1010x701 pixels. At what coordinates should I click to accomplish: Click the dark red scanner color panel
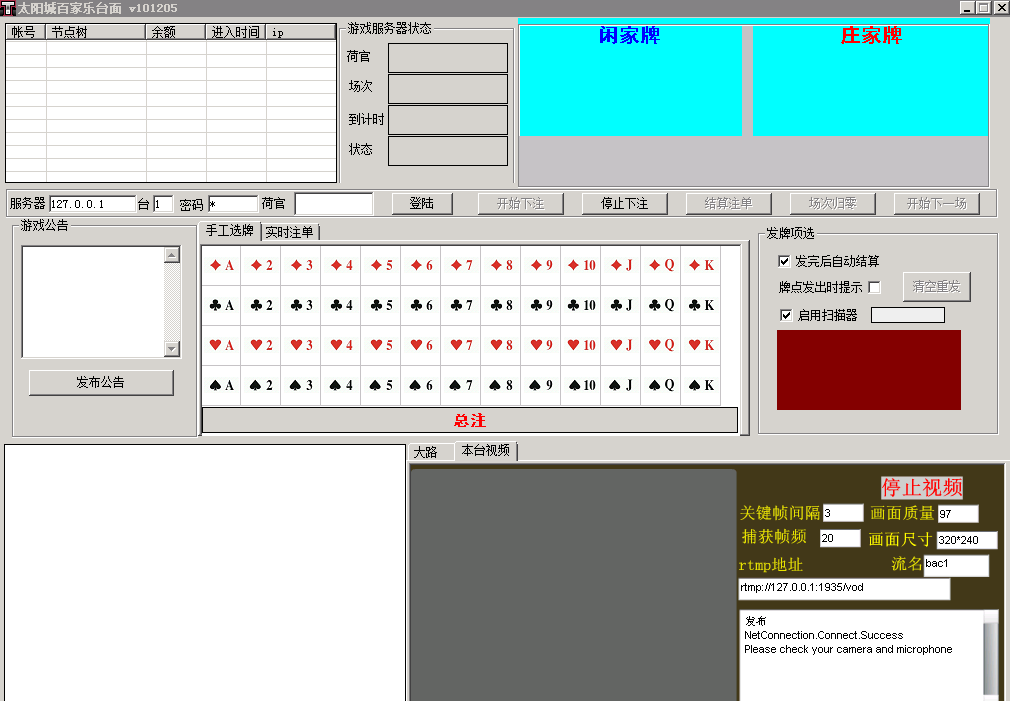tap(868, 370)
